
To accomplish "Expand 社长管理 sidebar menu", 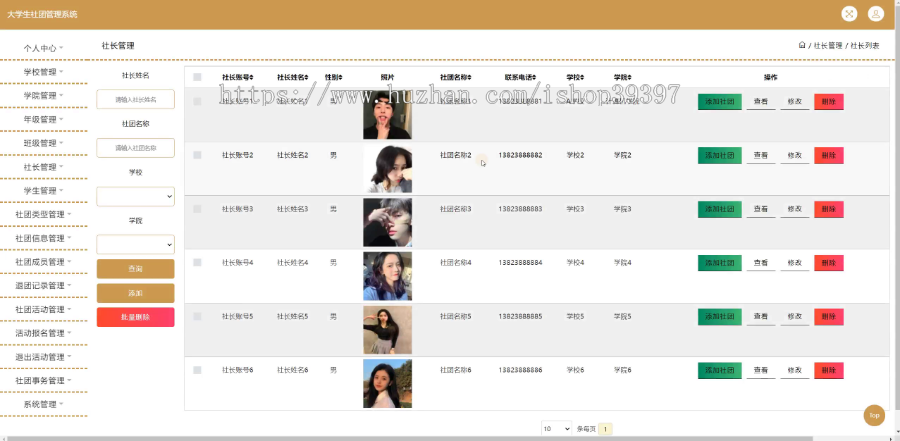I will [44, 167].
